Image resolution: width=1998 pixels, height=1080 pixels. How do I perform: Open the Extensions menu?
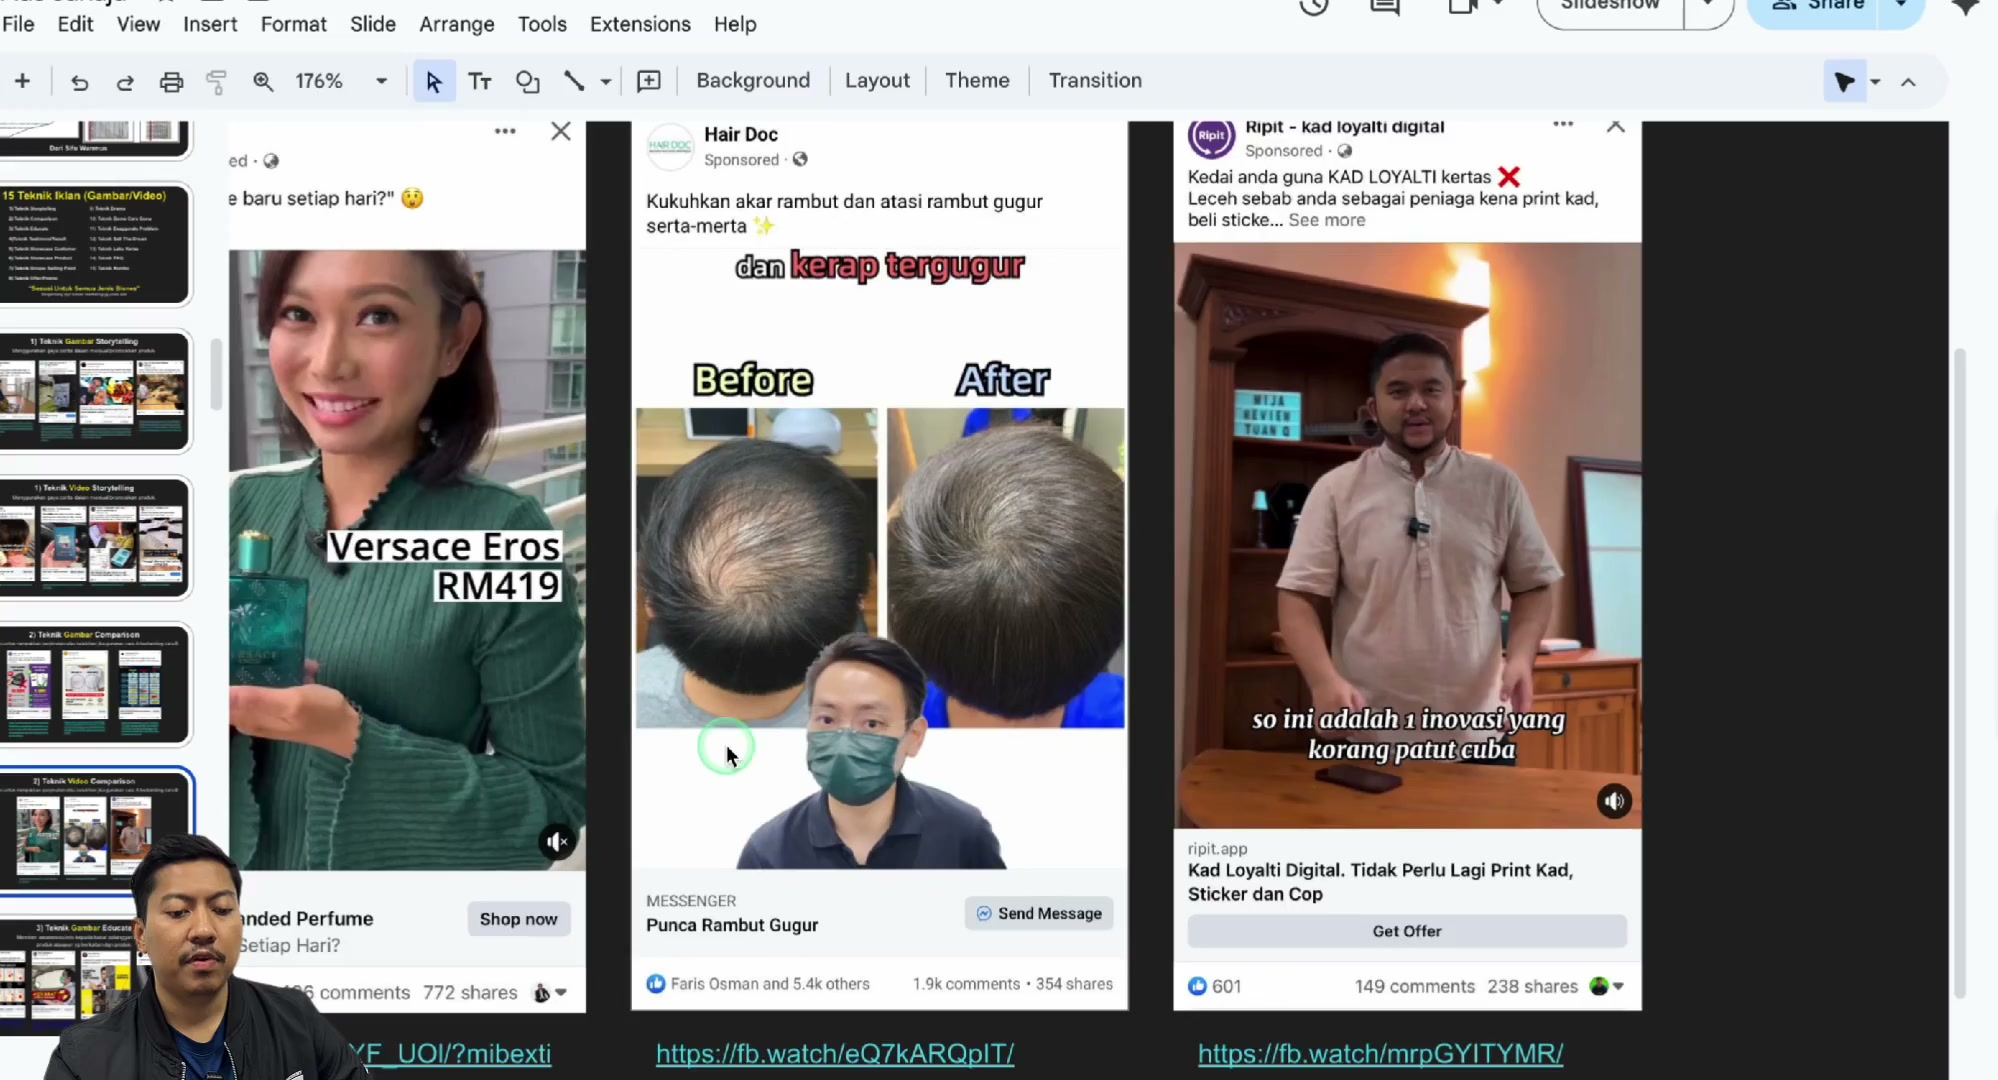pos(640,24)
